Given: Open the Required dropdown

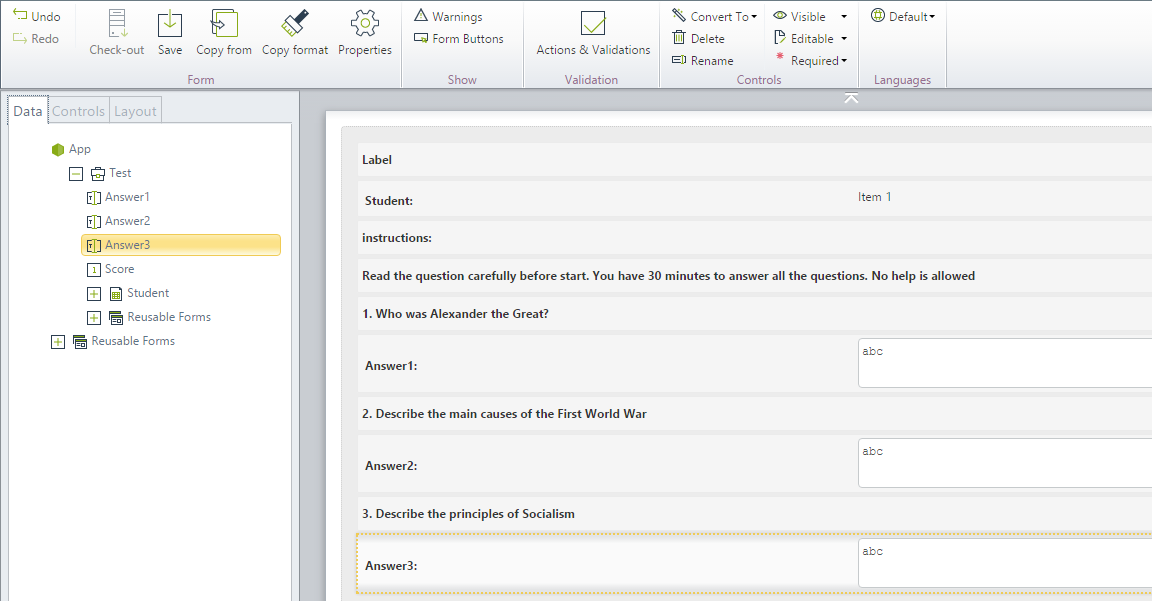Looking at the screenshot, I should (x=811, y=60).
